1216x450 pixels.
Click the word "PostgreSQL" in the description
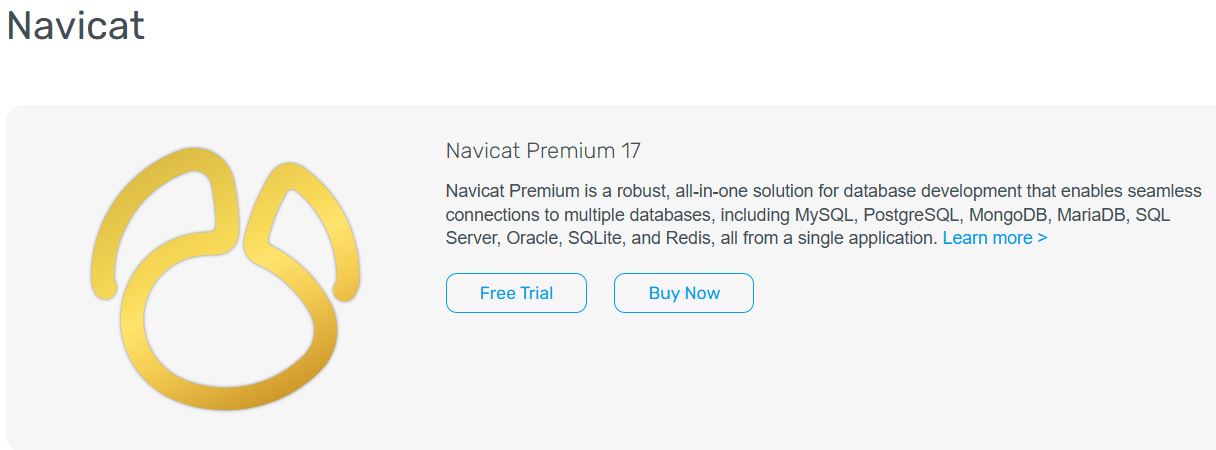[910, 214]
